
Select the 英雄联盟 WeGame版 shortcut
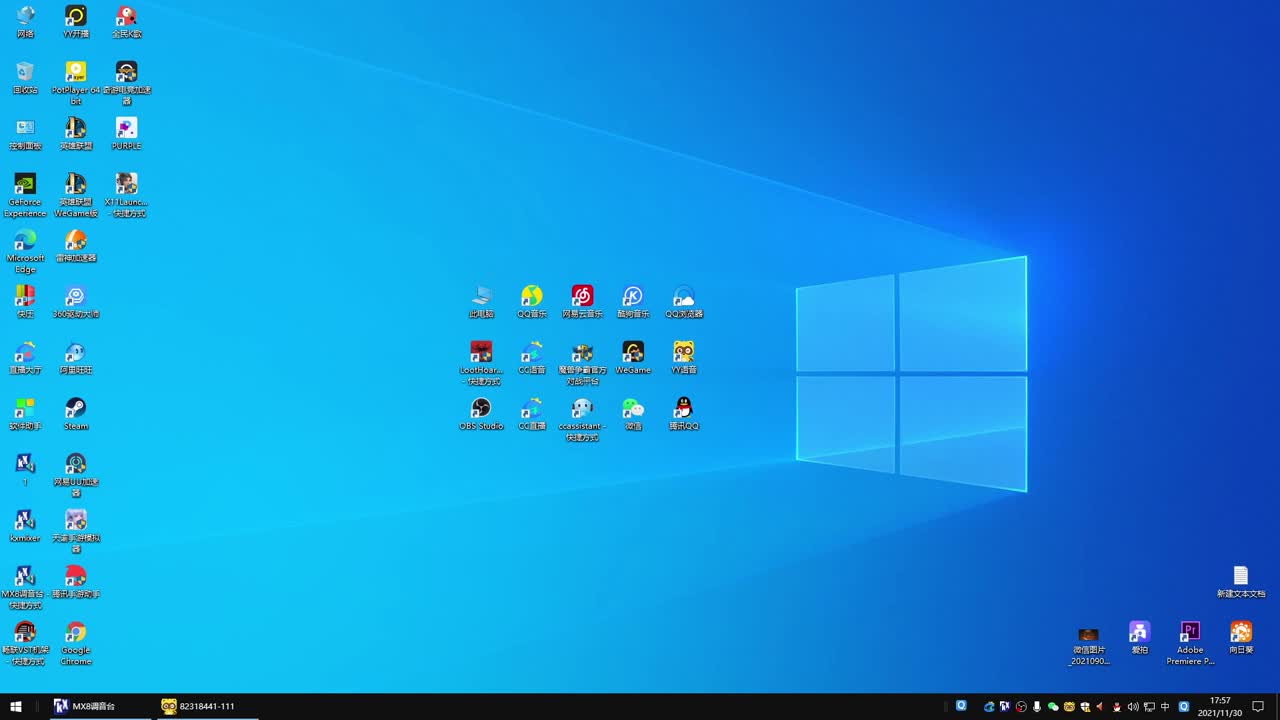coord(76,195)
